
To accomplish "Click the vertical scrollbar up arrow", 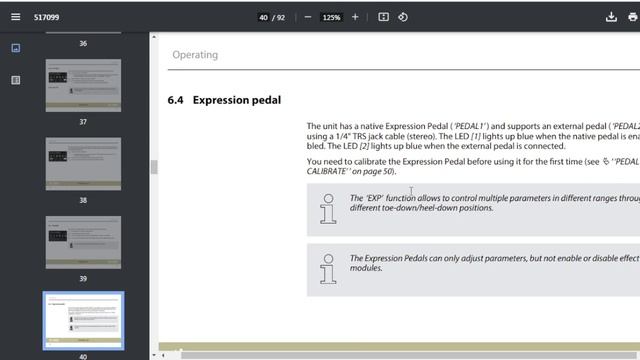I will tap(154, 37).
